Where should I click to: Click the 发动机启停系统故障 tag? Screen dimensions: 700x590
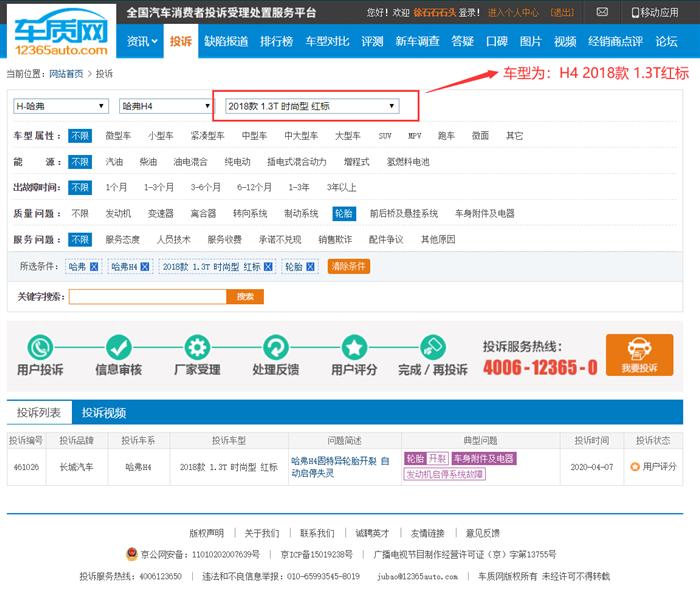coord(444,474)
